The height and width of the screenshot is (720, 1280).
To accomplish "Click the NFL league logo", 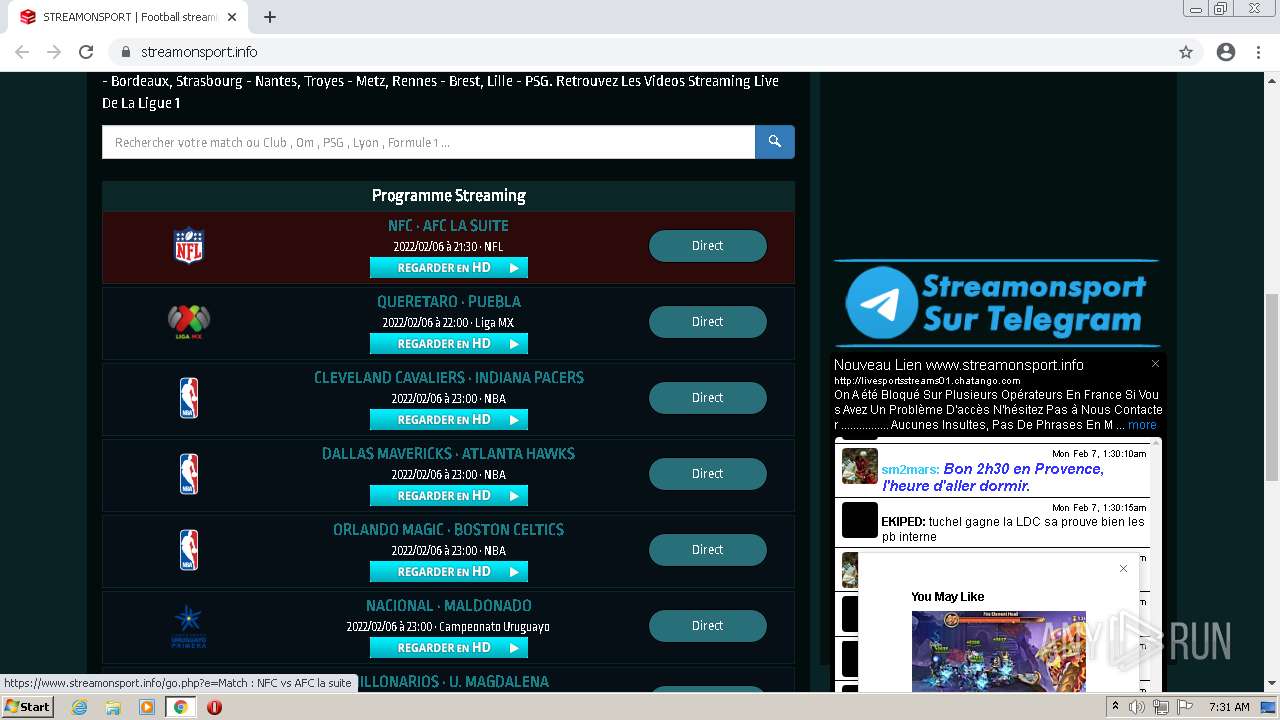I will 189,246.
